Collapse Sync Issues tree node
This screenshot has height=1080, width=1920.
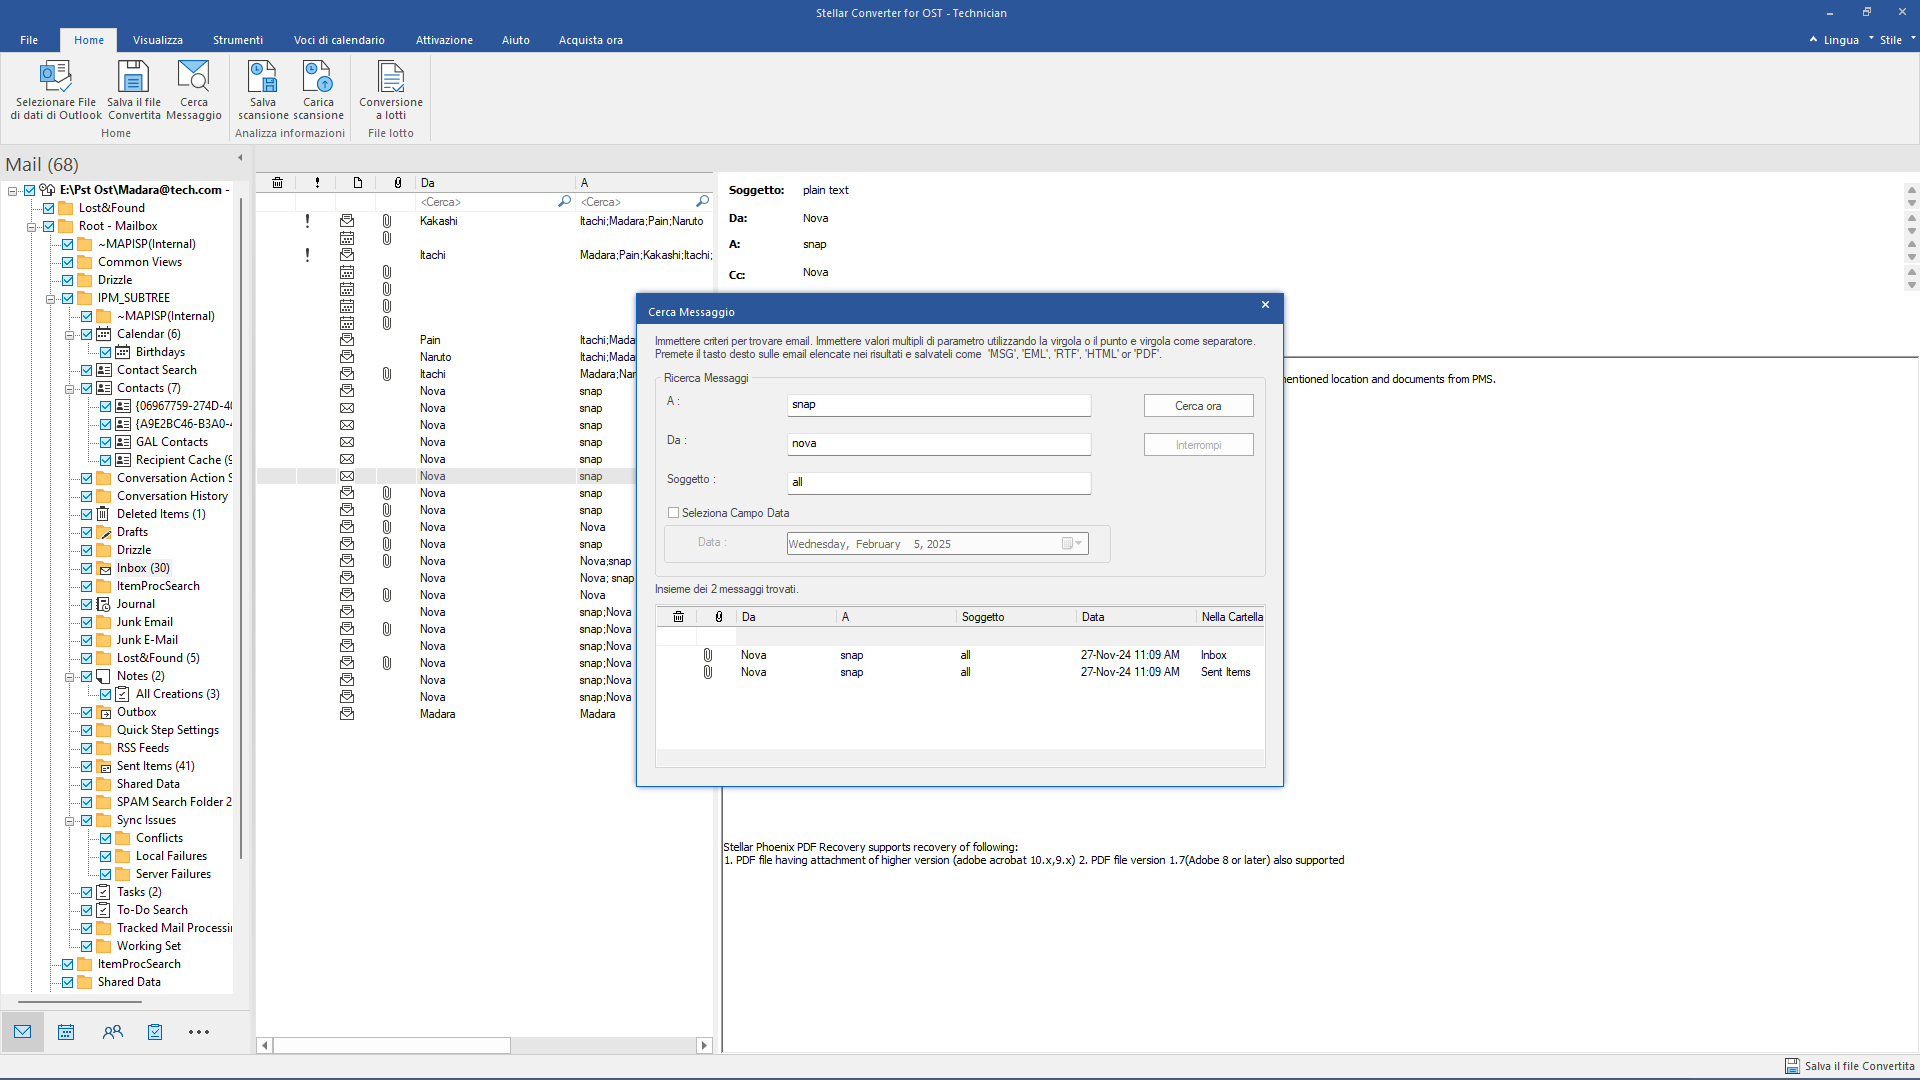pyautogui.click(x=70, y=821)
